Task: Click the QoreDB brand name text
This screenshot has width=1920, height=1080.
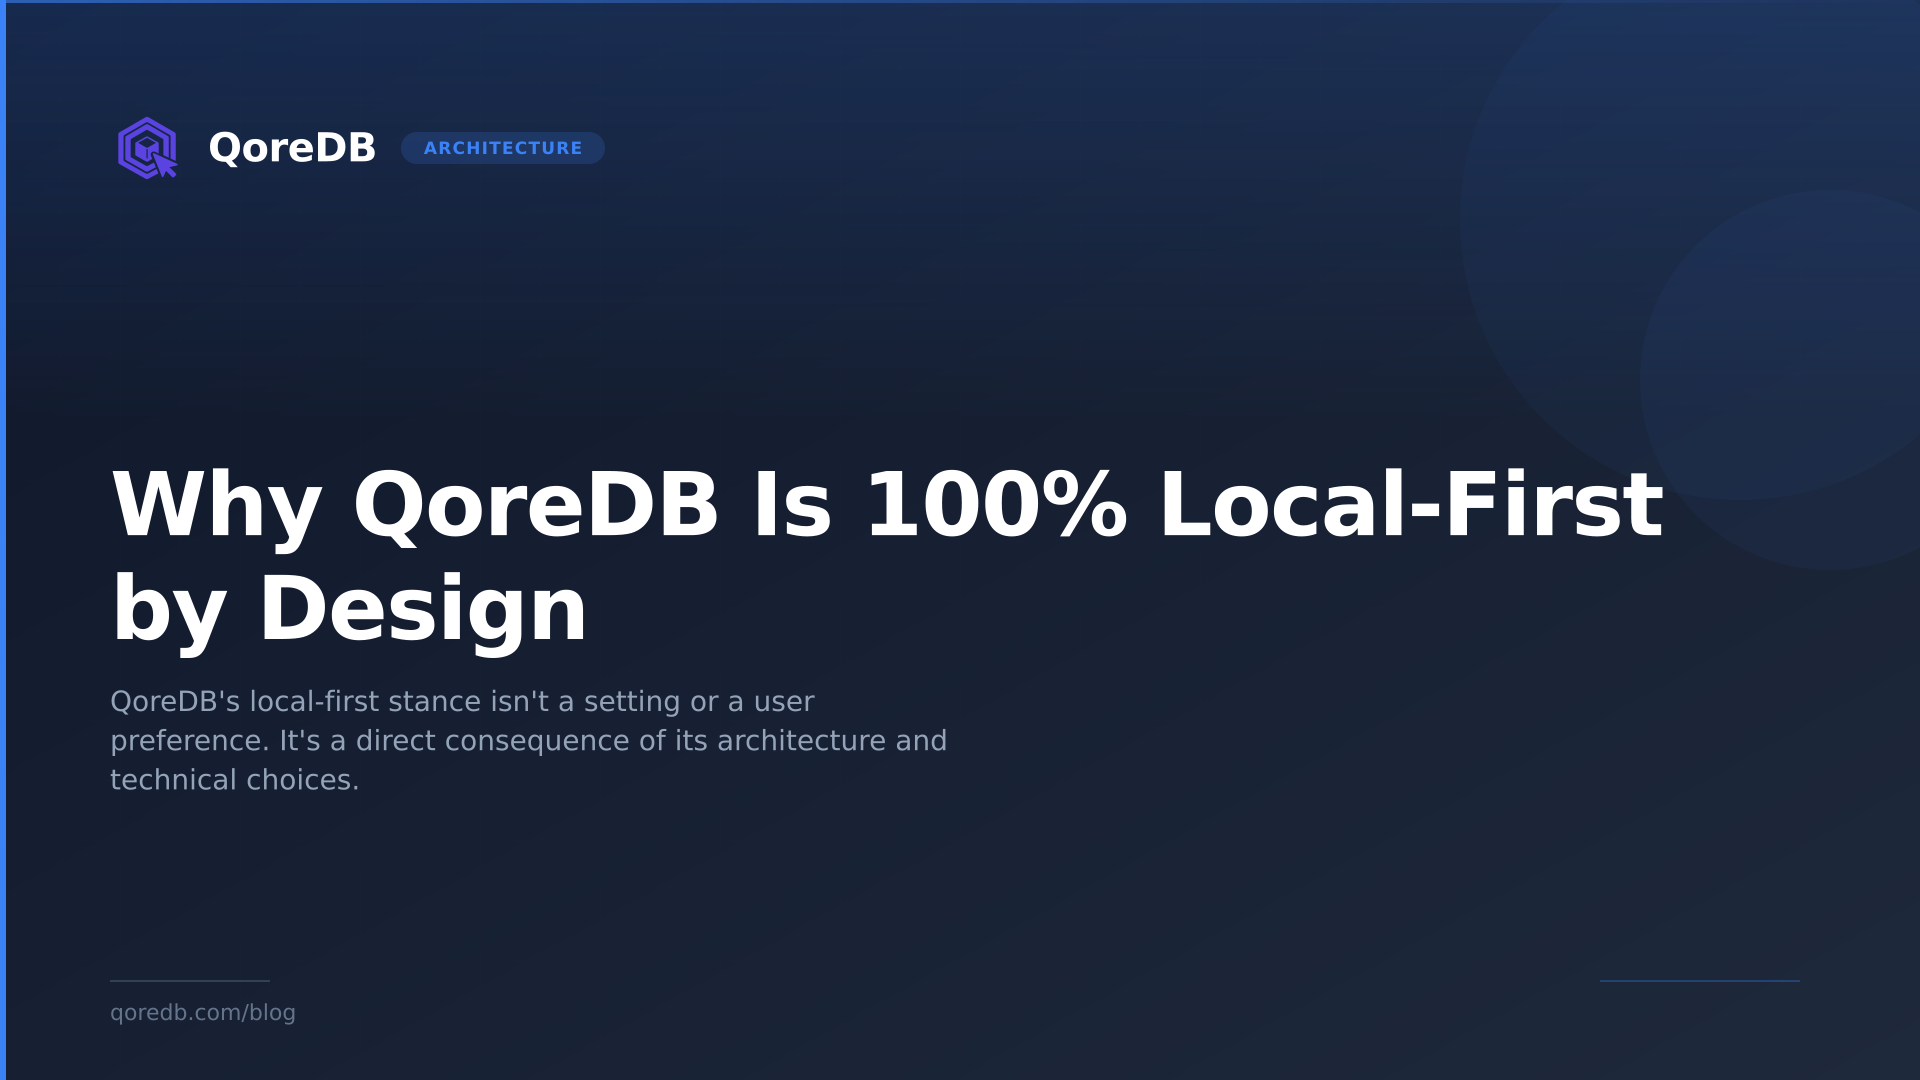Action: pos(292,148)
